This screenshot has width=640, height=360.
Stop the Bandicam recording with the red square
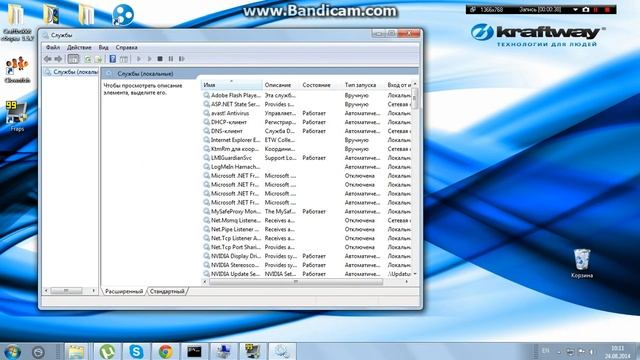click(x=607, y=9)
